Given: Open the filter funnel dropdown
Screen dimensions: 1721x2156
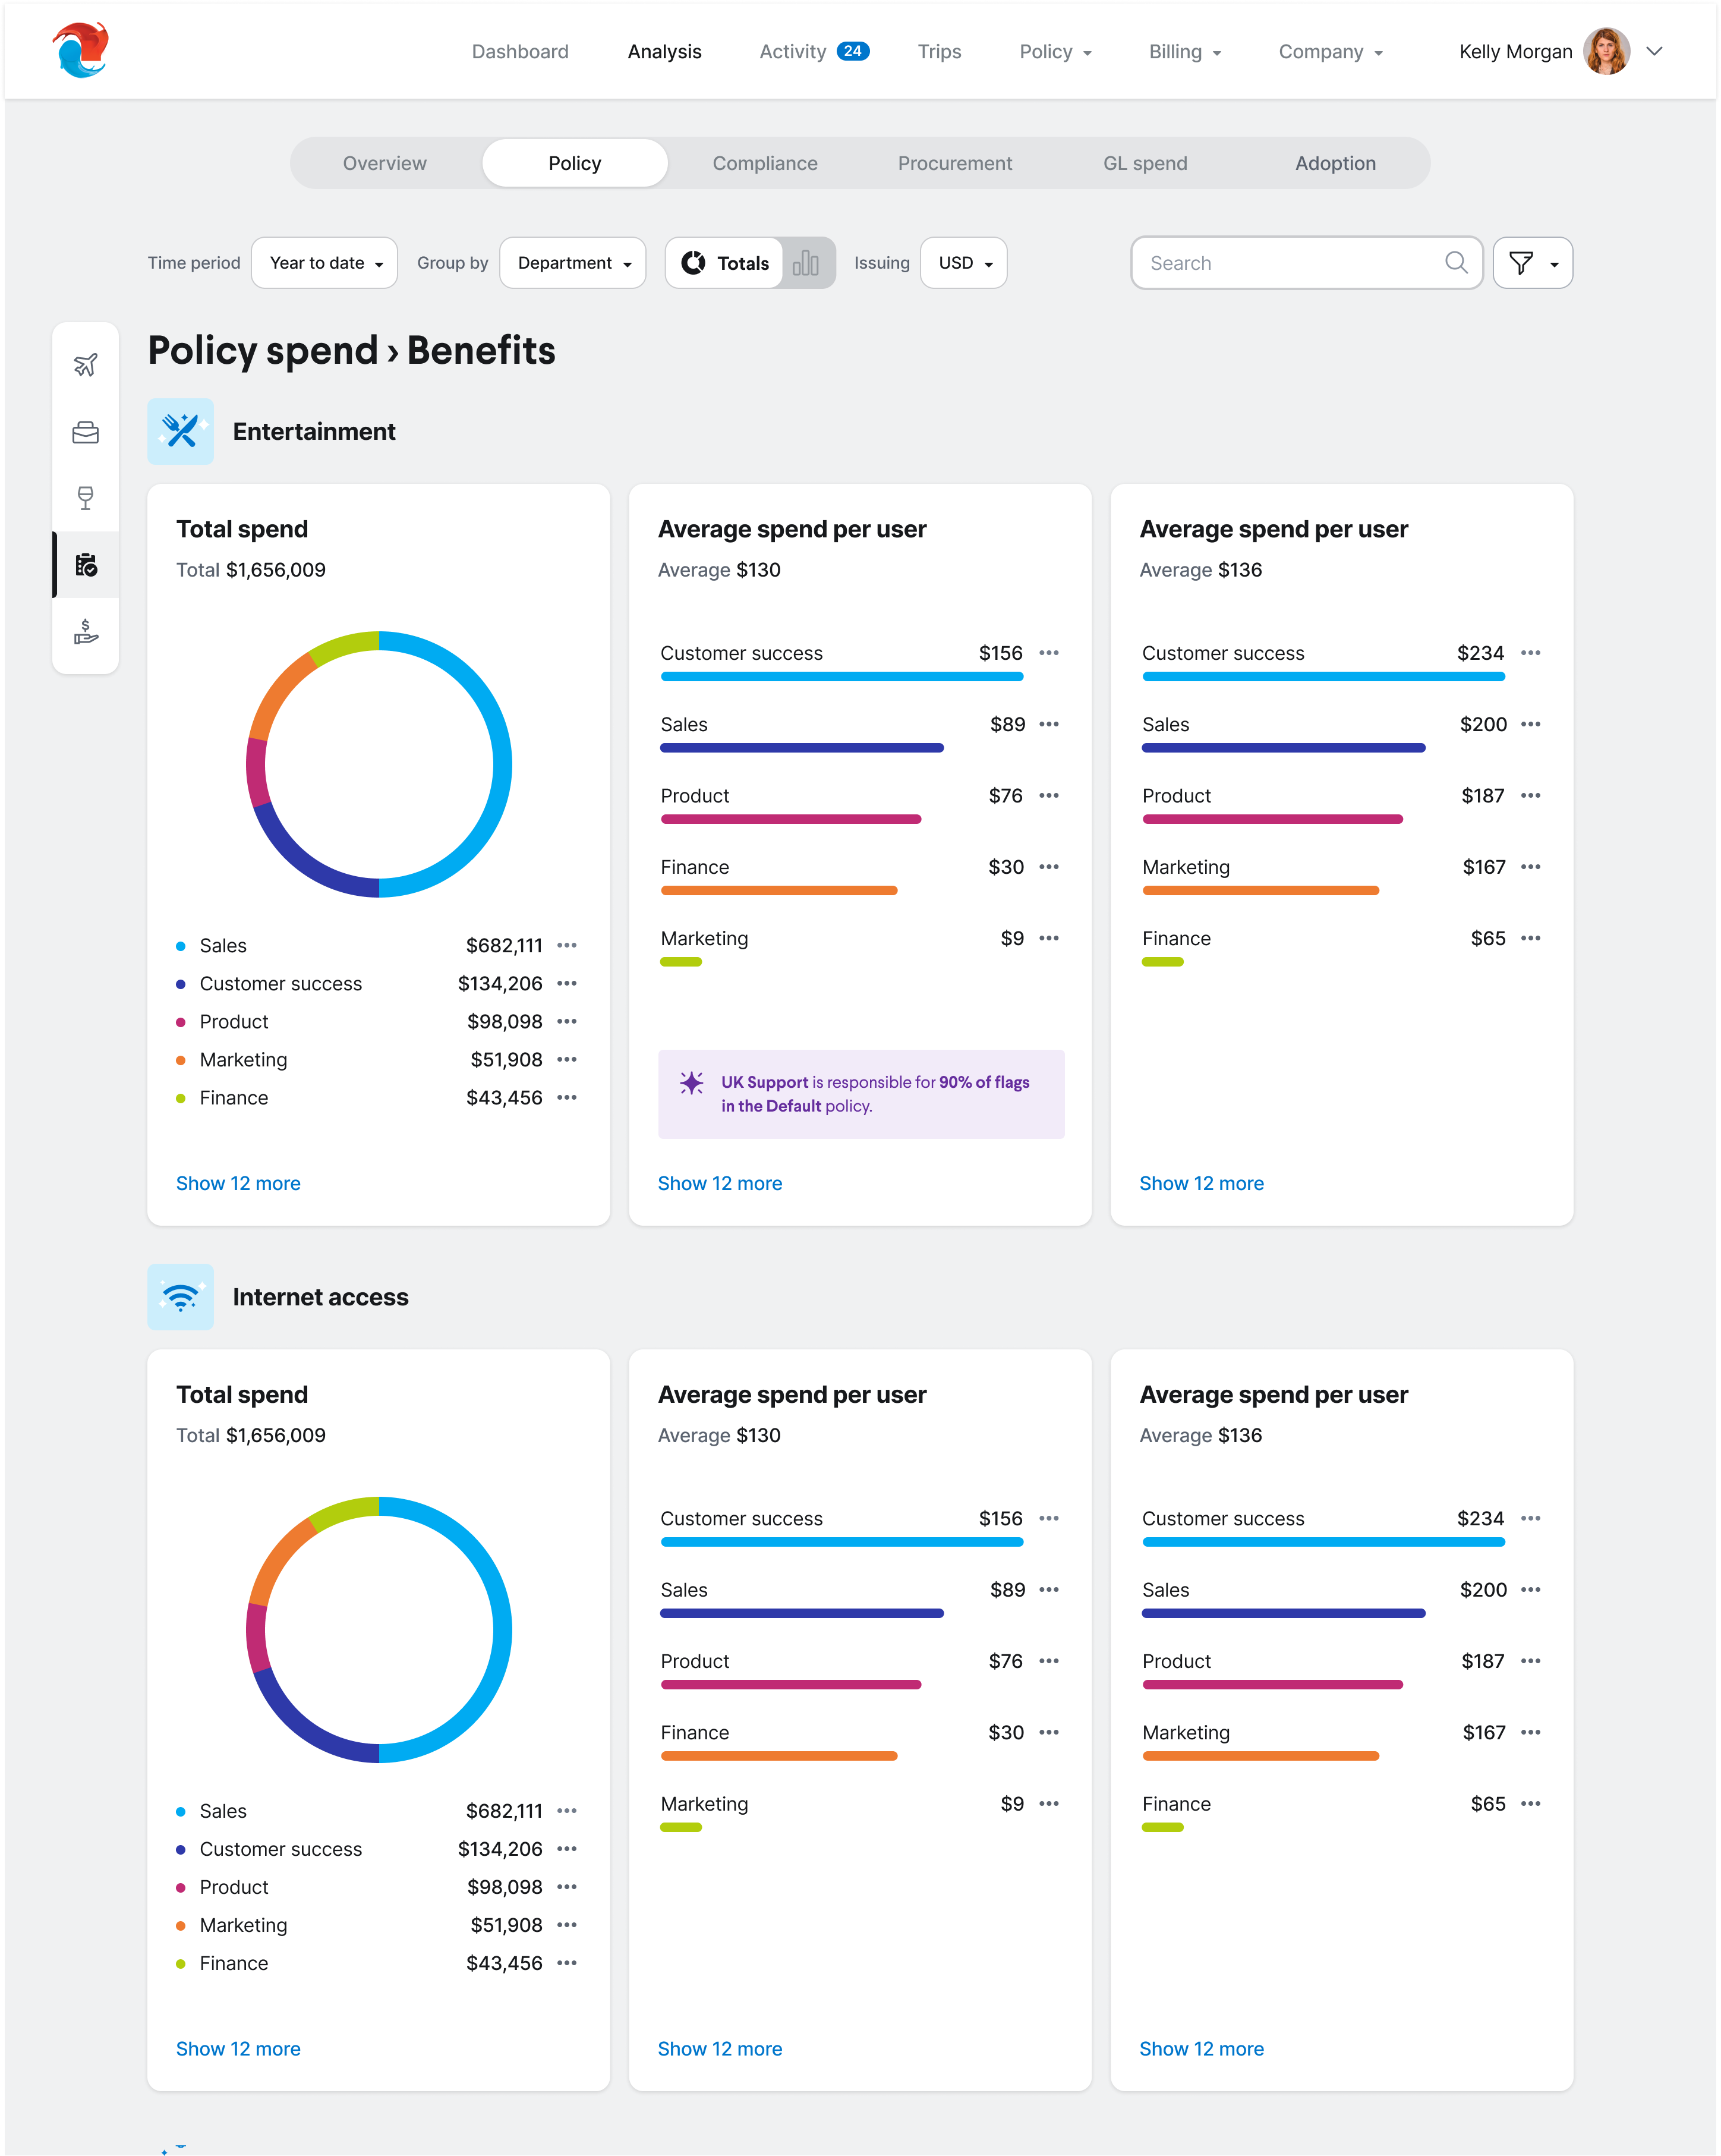Looking at the screenshot, I should pyautogui.click(x=1532, y=263).
